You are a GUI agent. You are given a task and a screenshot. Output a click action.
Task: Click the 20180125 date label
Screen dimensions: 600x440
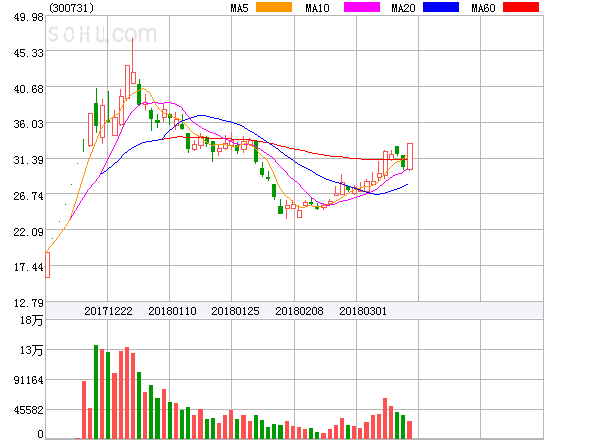click(x=235, y=311)
